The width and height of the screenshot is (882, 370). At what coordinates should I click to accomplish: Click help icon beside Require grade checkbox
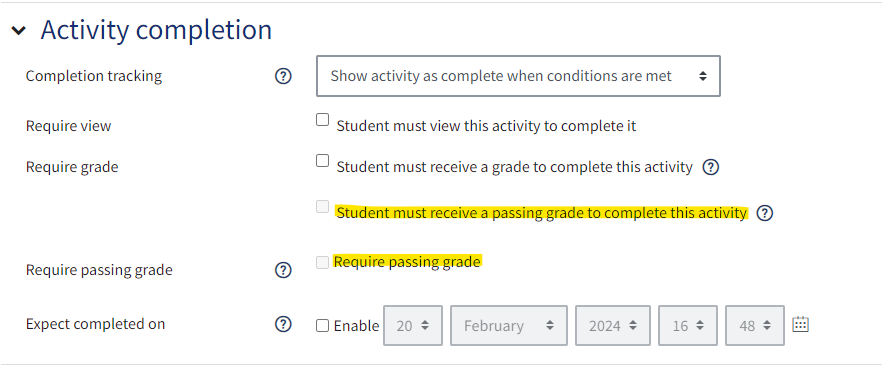pyautogui.click(x=711, y=167)
